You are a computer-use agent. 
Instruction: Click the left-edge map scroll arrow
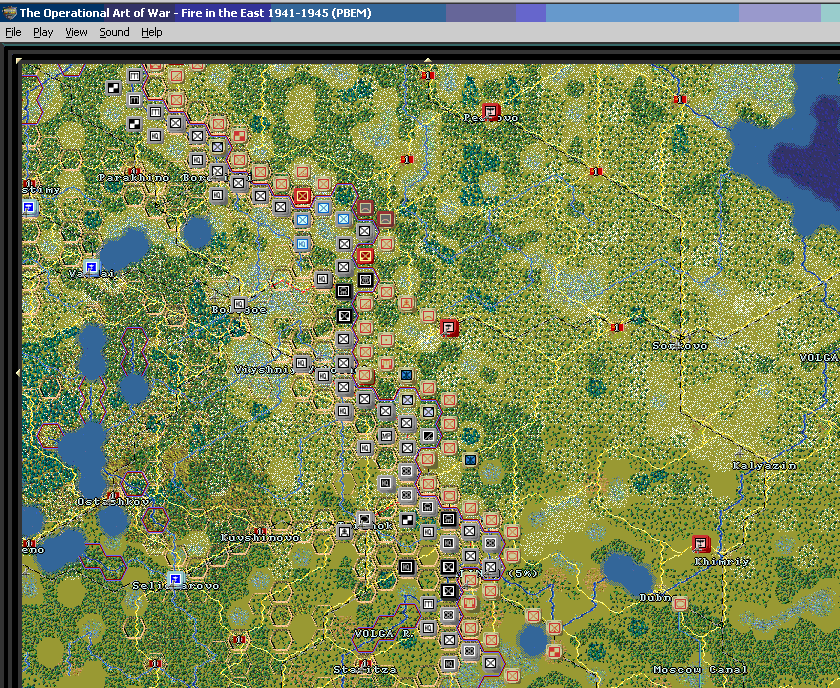pos(18,371)
